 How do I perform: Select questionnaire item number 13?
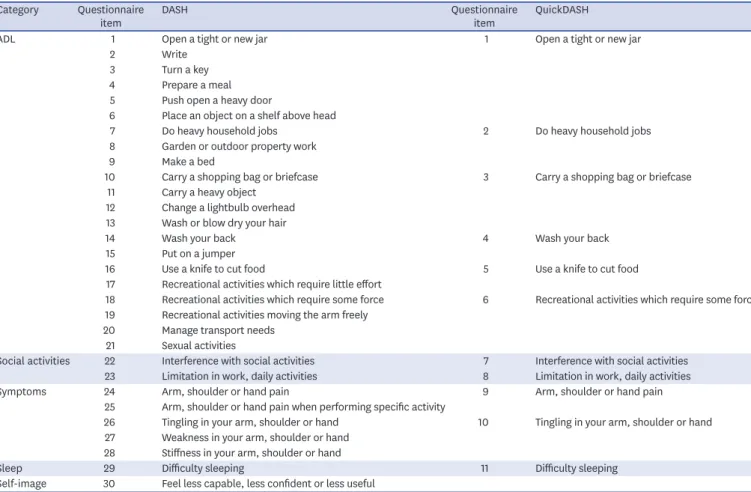coord(110,223)
